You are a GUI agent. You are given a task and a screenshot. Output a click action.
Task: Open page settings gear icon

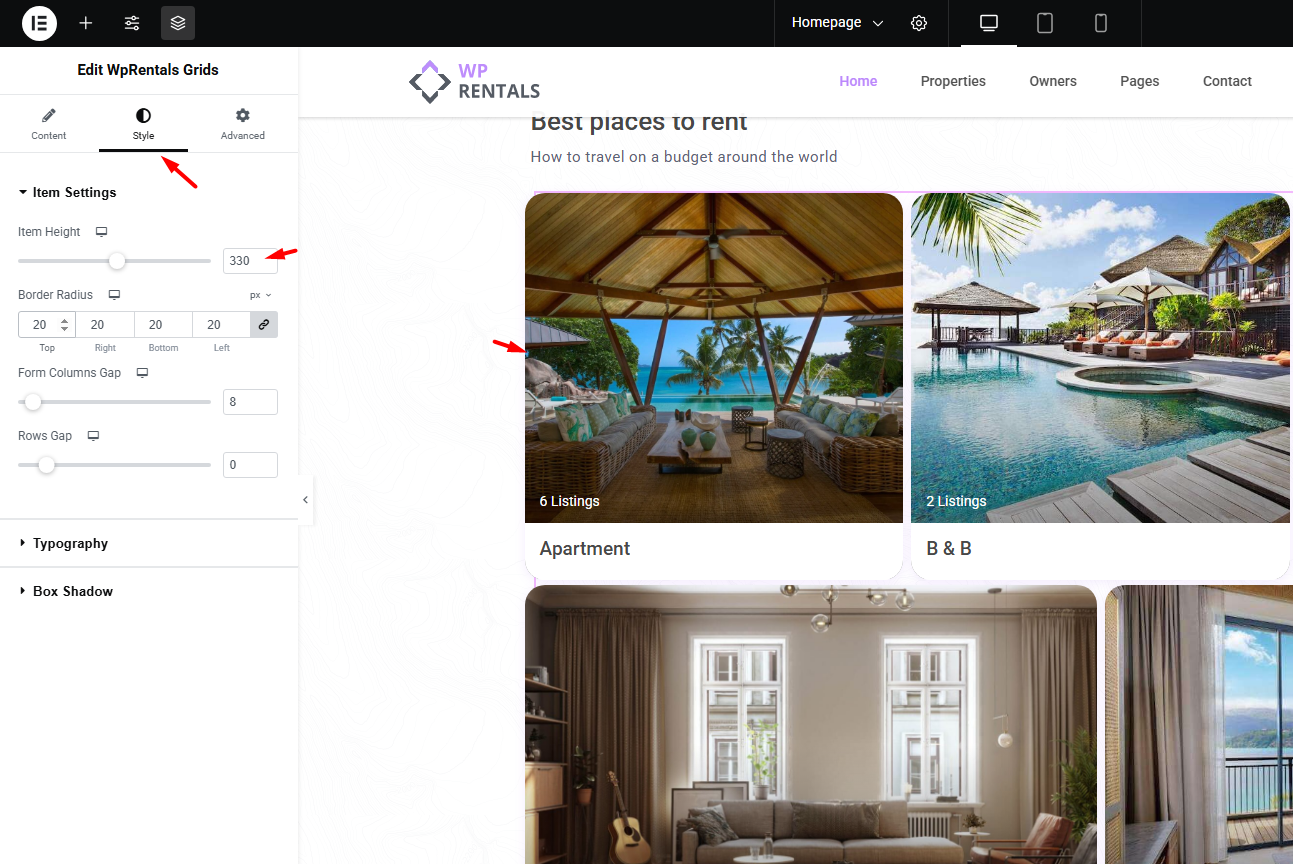tap(919, 23)
